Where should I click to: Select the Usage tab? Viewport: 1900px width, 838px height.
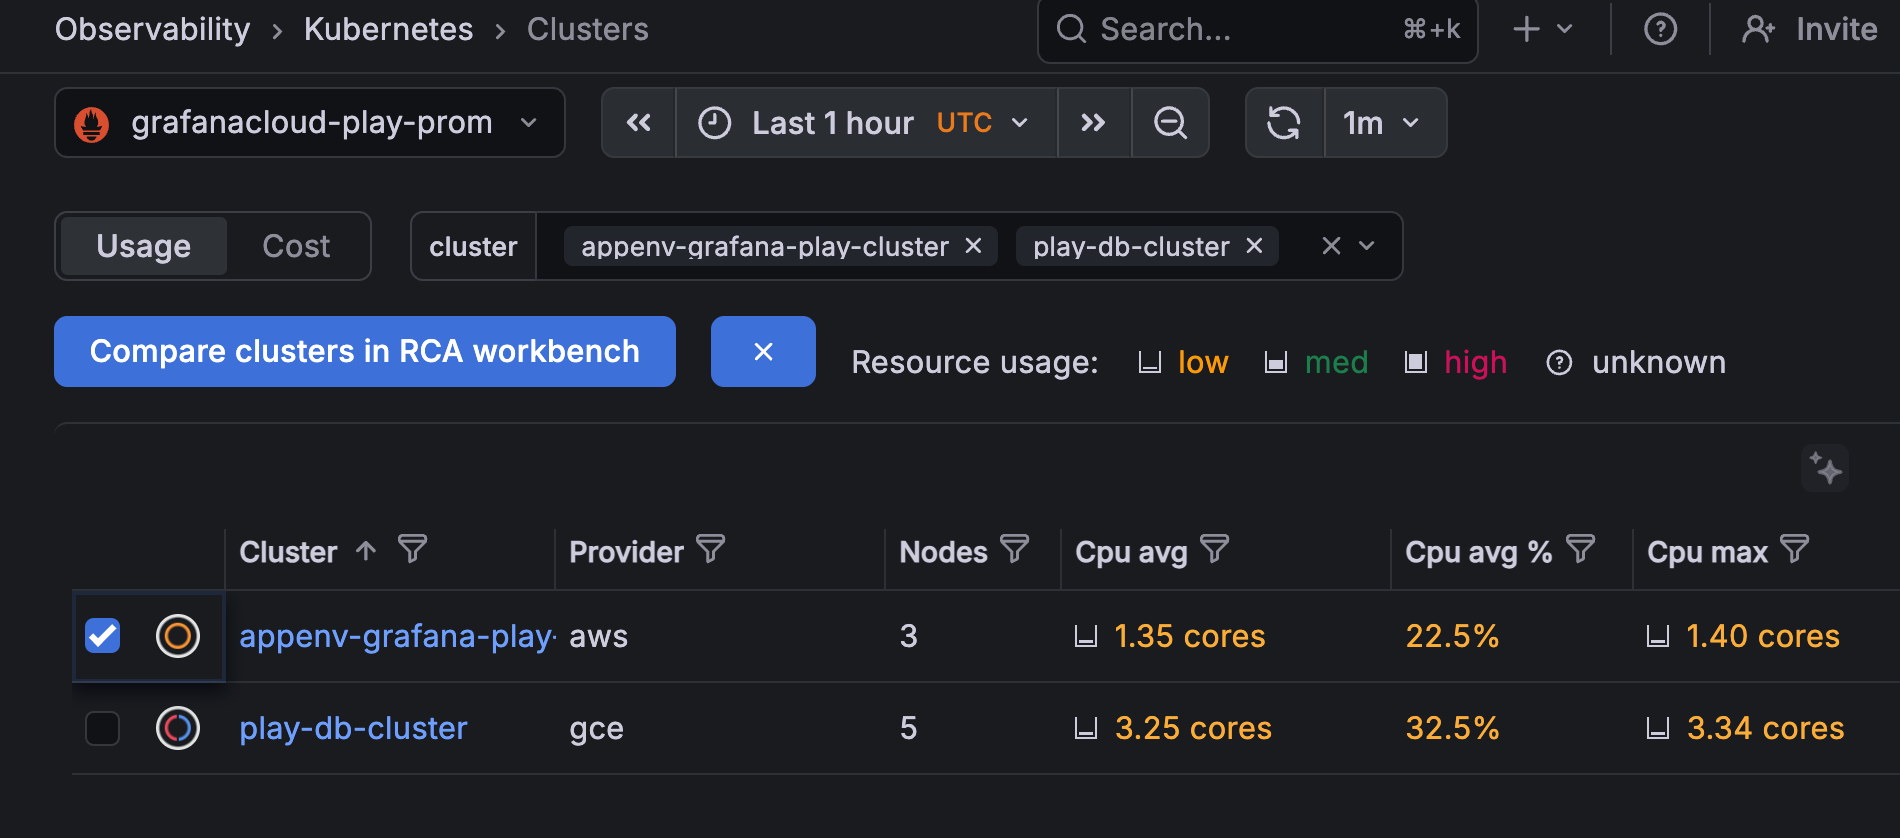144,246
